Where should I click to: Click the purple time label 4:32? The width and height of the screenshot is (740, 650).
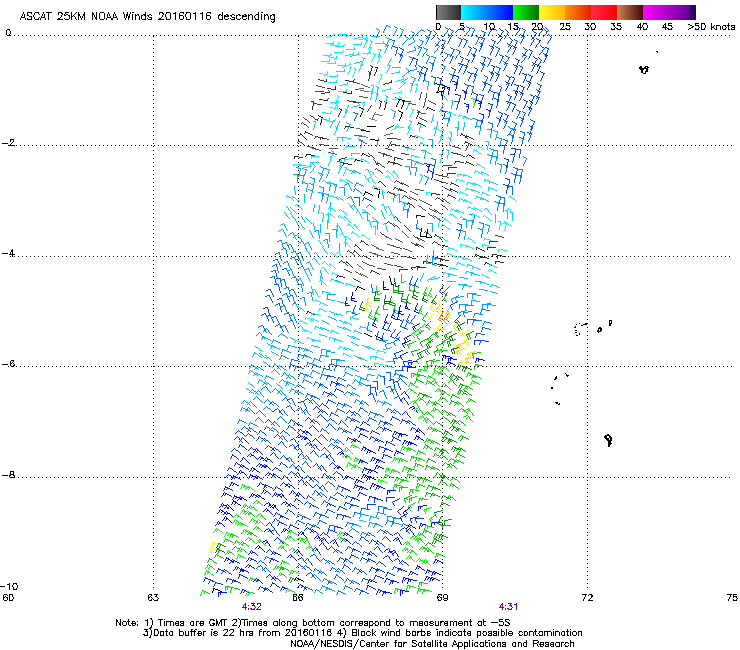pos(252,607)
